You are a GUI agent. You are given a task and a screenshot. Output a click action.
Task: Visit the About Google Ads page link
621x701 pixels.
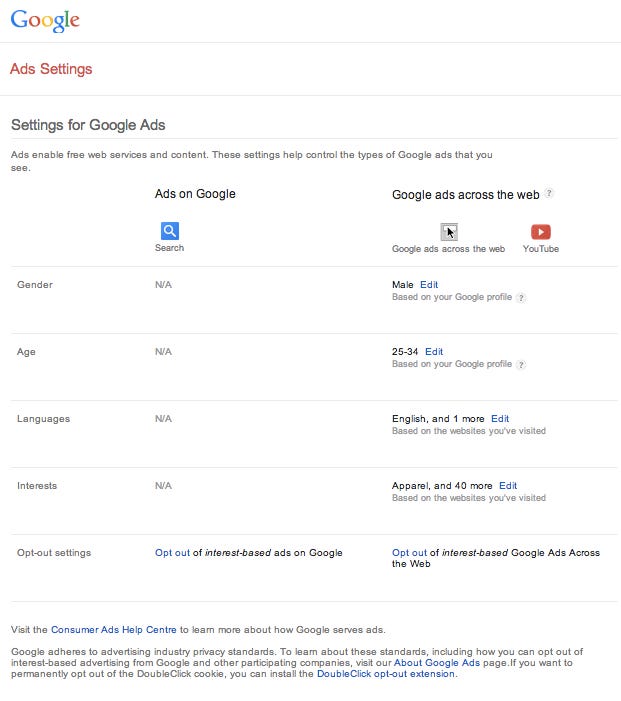[x=436, y=663]
